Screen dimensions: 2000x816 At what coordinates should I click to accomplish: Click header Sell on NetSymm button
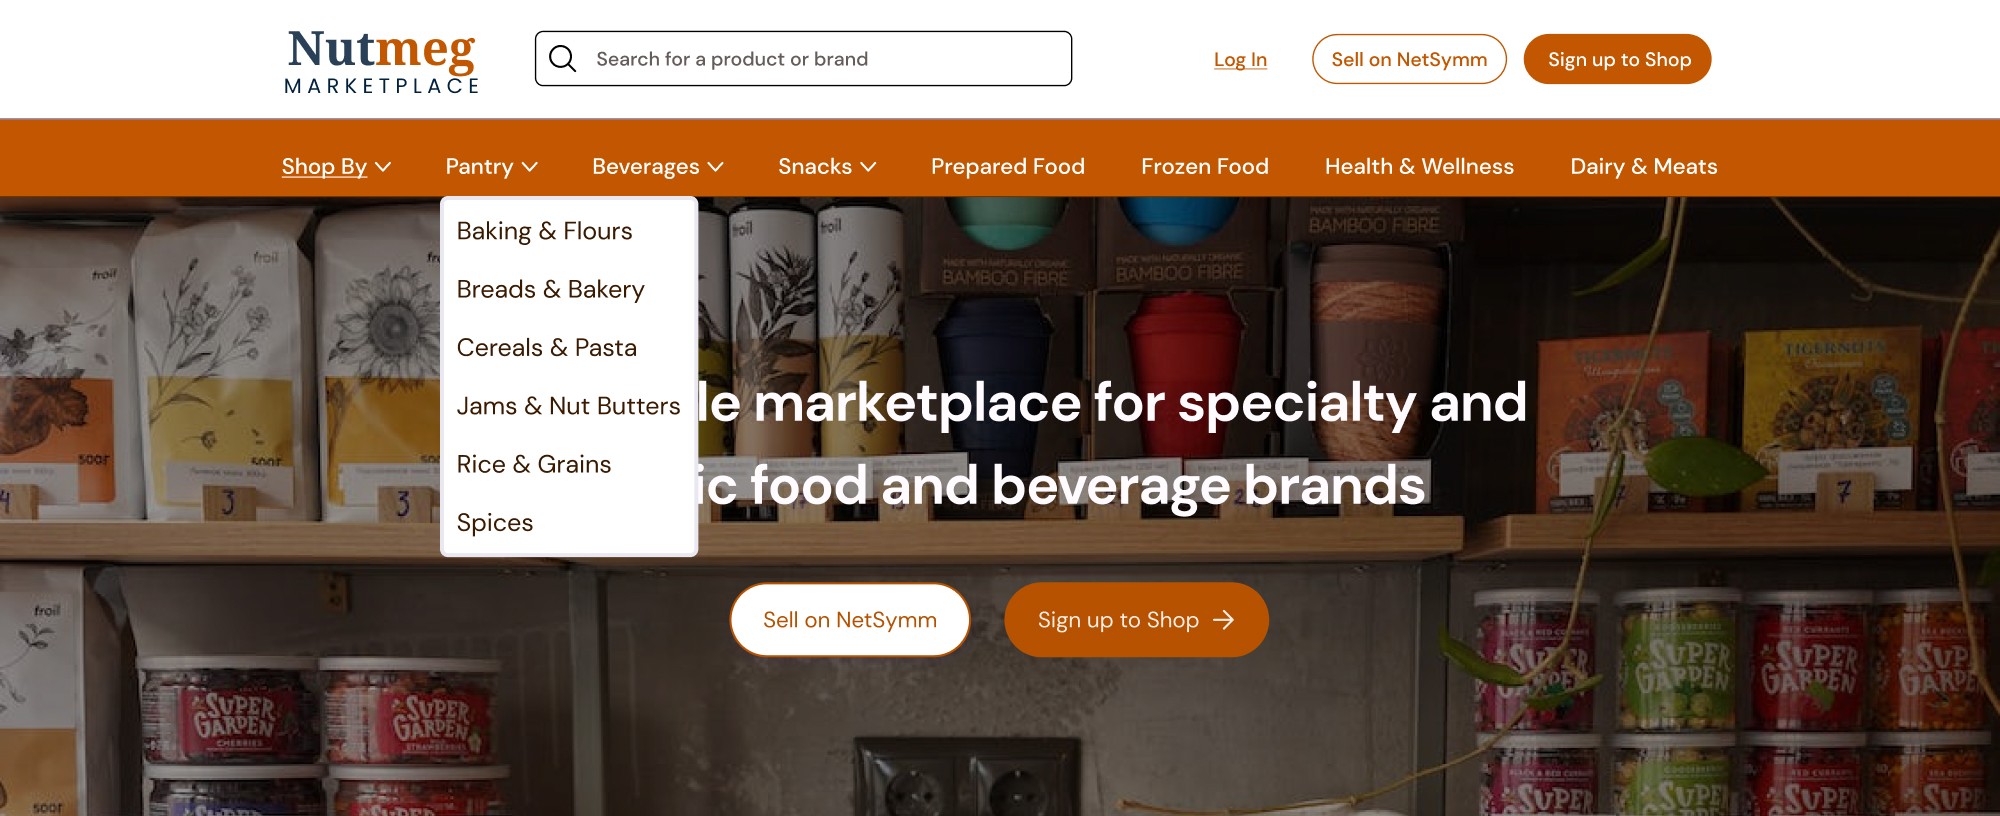(1409, 59)
